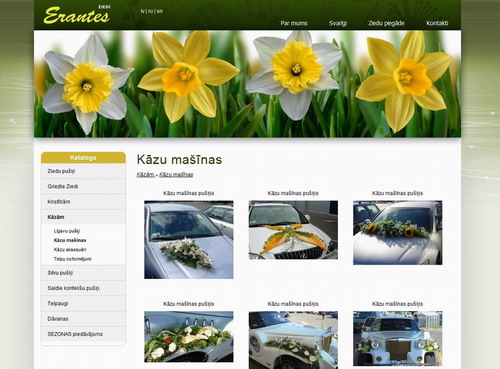Viewport: 500px width, 369px height.
Task: Open Telpaugi catalog category
Action: (x=83, y=303)
